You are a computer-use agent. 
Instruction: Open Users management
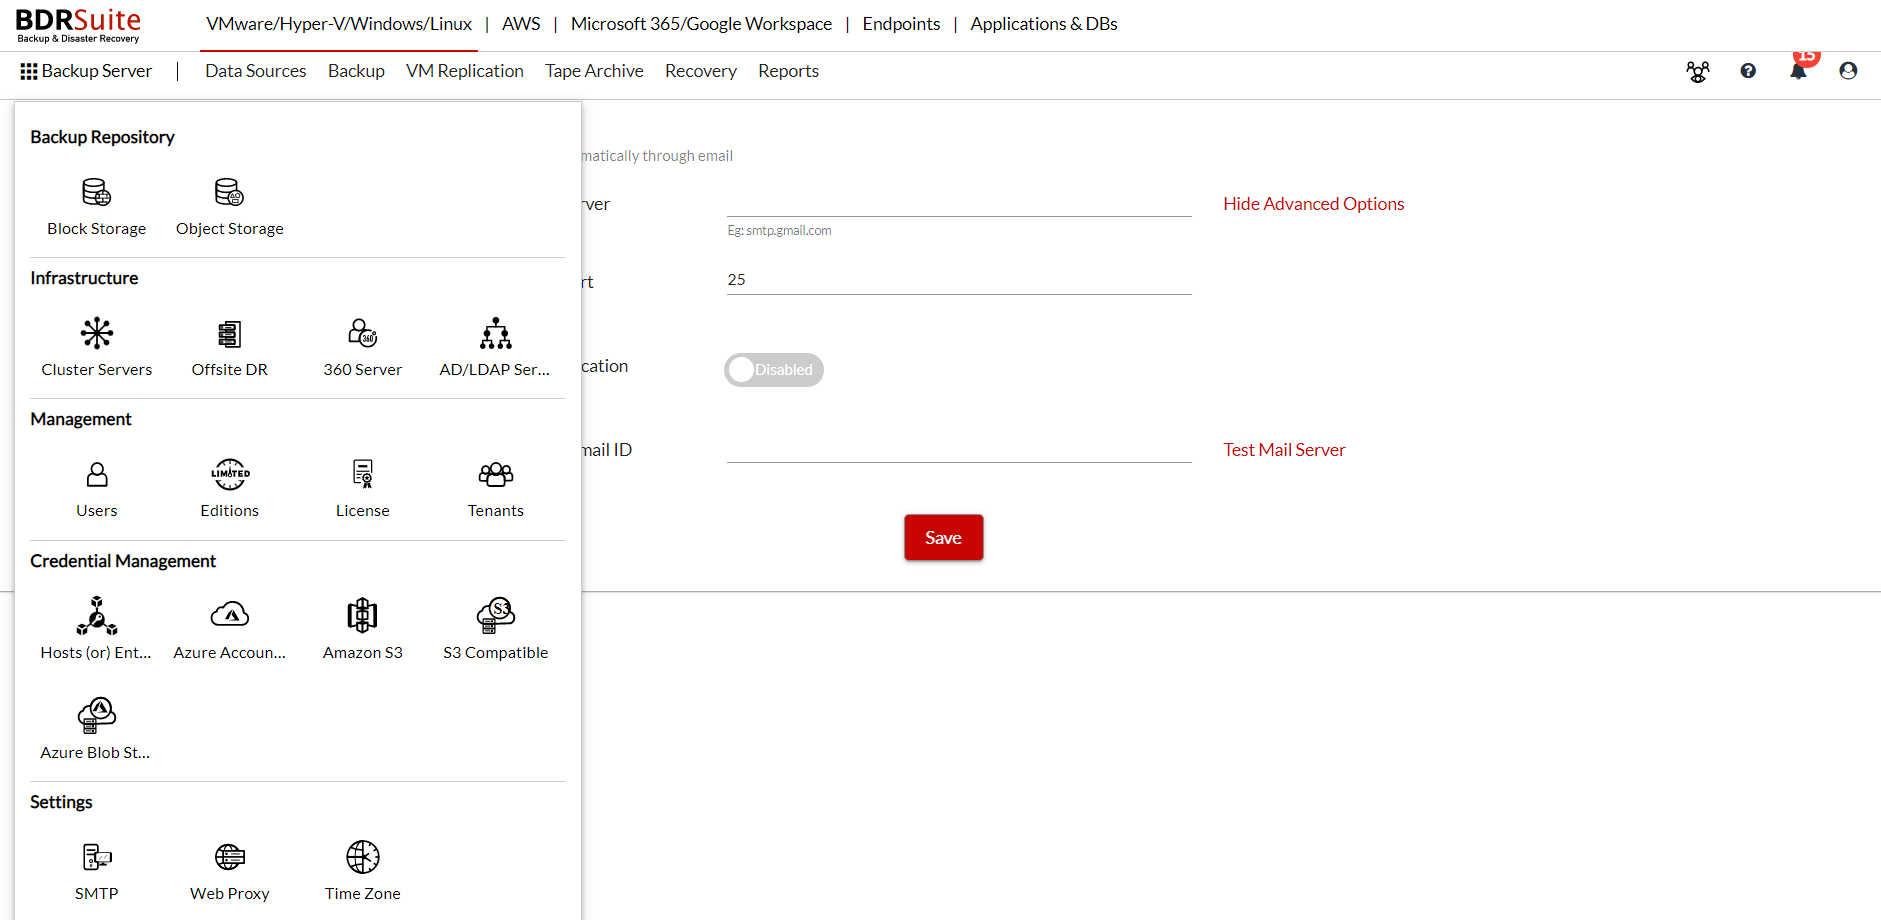pyautogui.click(x=97, y=489)
